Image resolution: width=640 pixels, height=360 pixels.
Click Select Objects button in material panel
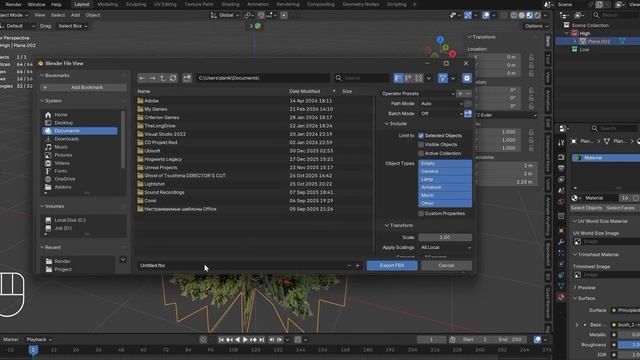(586, 208)
